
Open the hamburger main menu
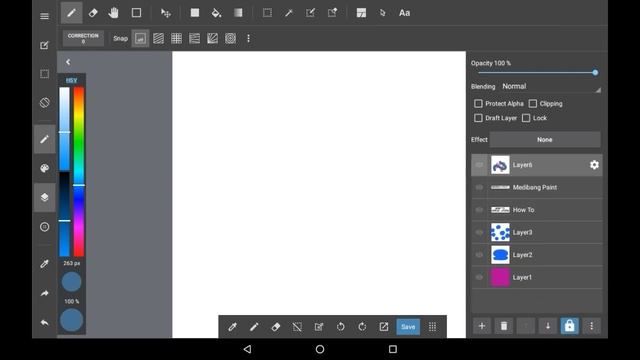(44, 16)
